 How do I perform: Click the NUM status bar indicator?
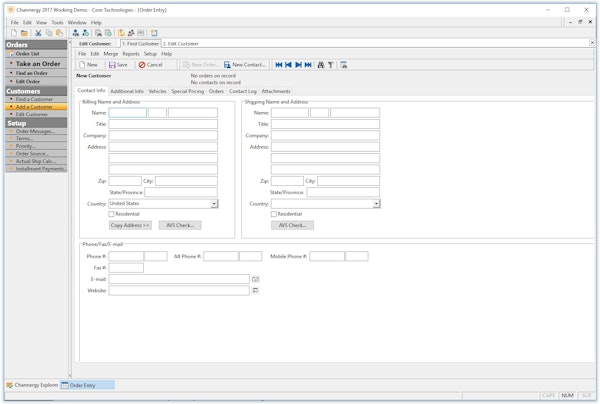pos(567,395)
